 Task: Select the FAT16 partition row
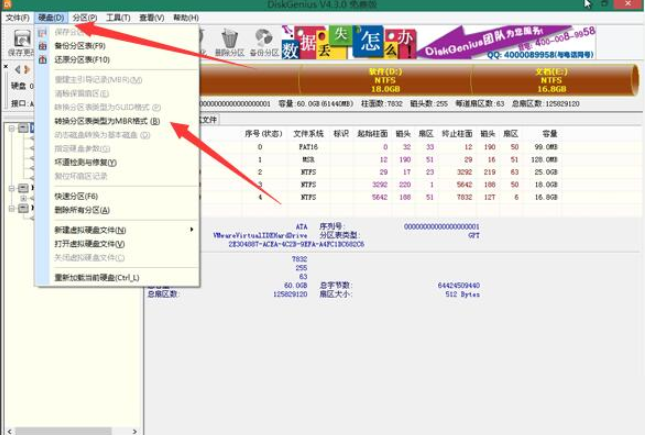(381, 147)
